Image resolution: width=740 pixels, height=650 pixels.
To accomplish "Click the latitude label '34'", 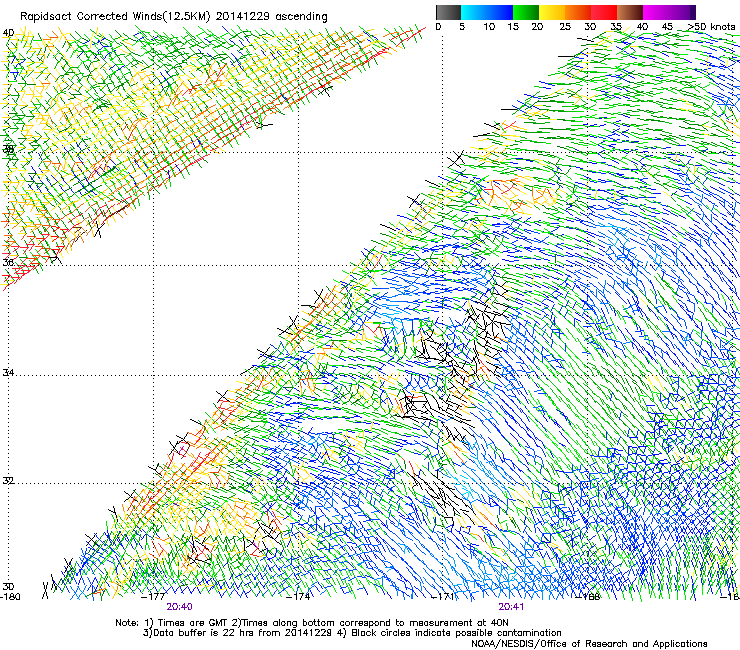I will (x=8, y=372).
